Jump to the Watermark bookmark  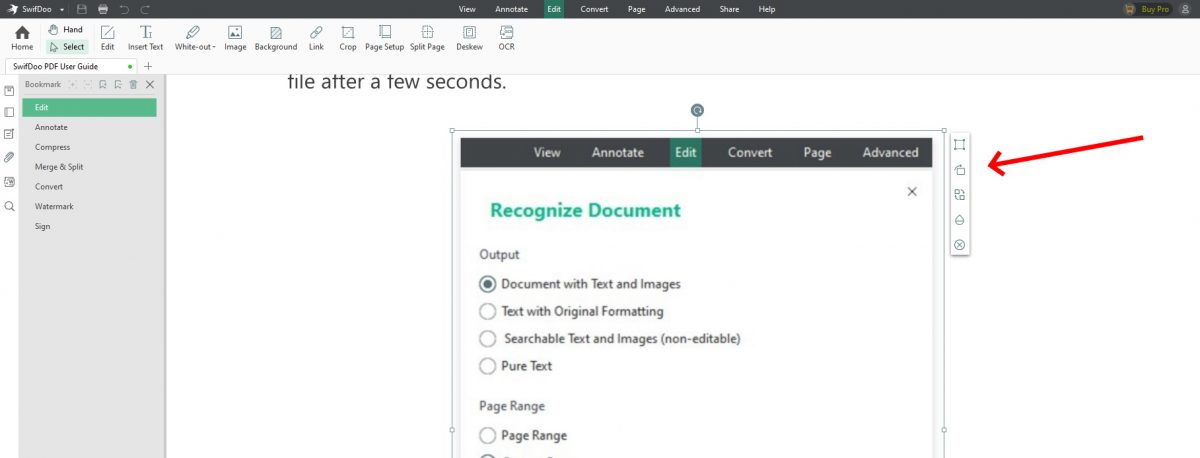(x=54, y=206)
